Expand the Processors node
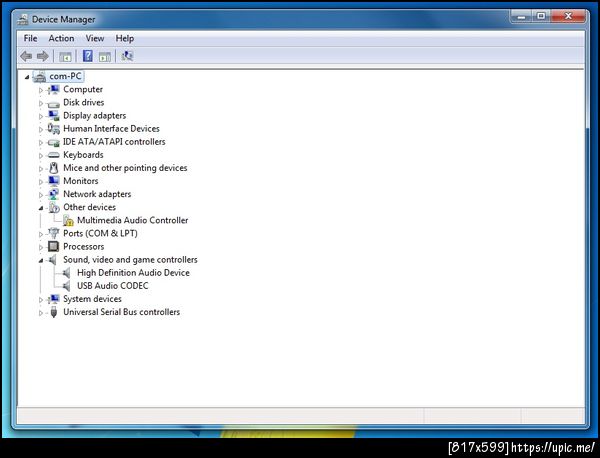This screenshot has height=458, width=600. [41, 247]
